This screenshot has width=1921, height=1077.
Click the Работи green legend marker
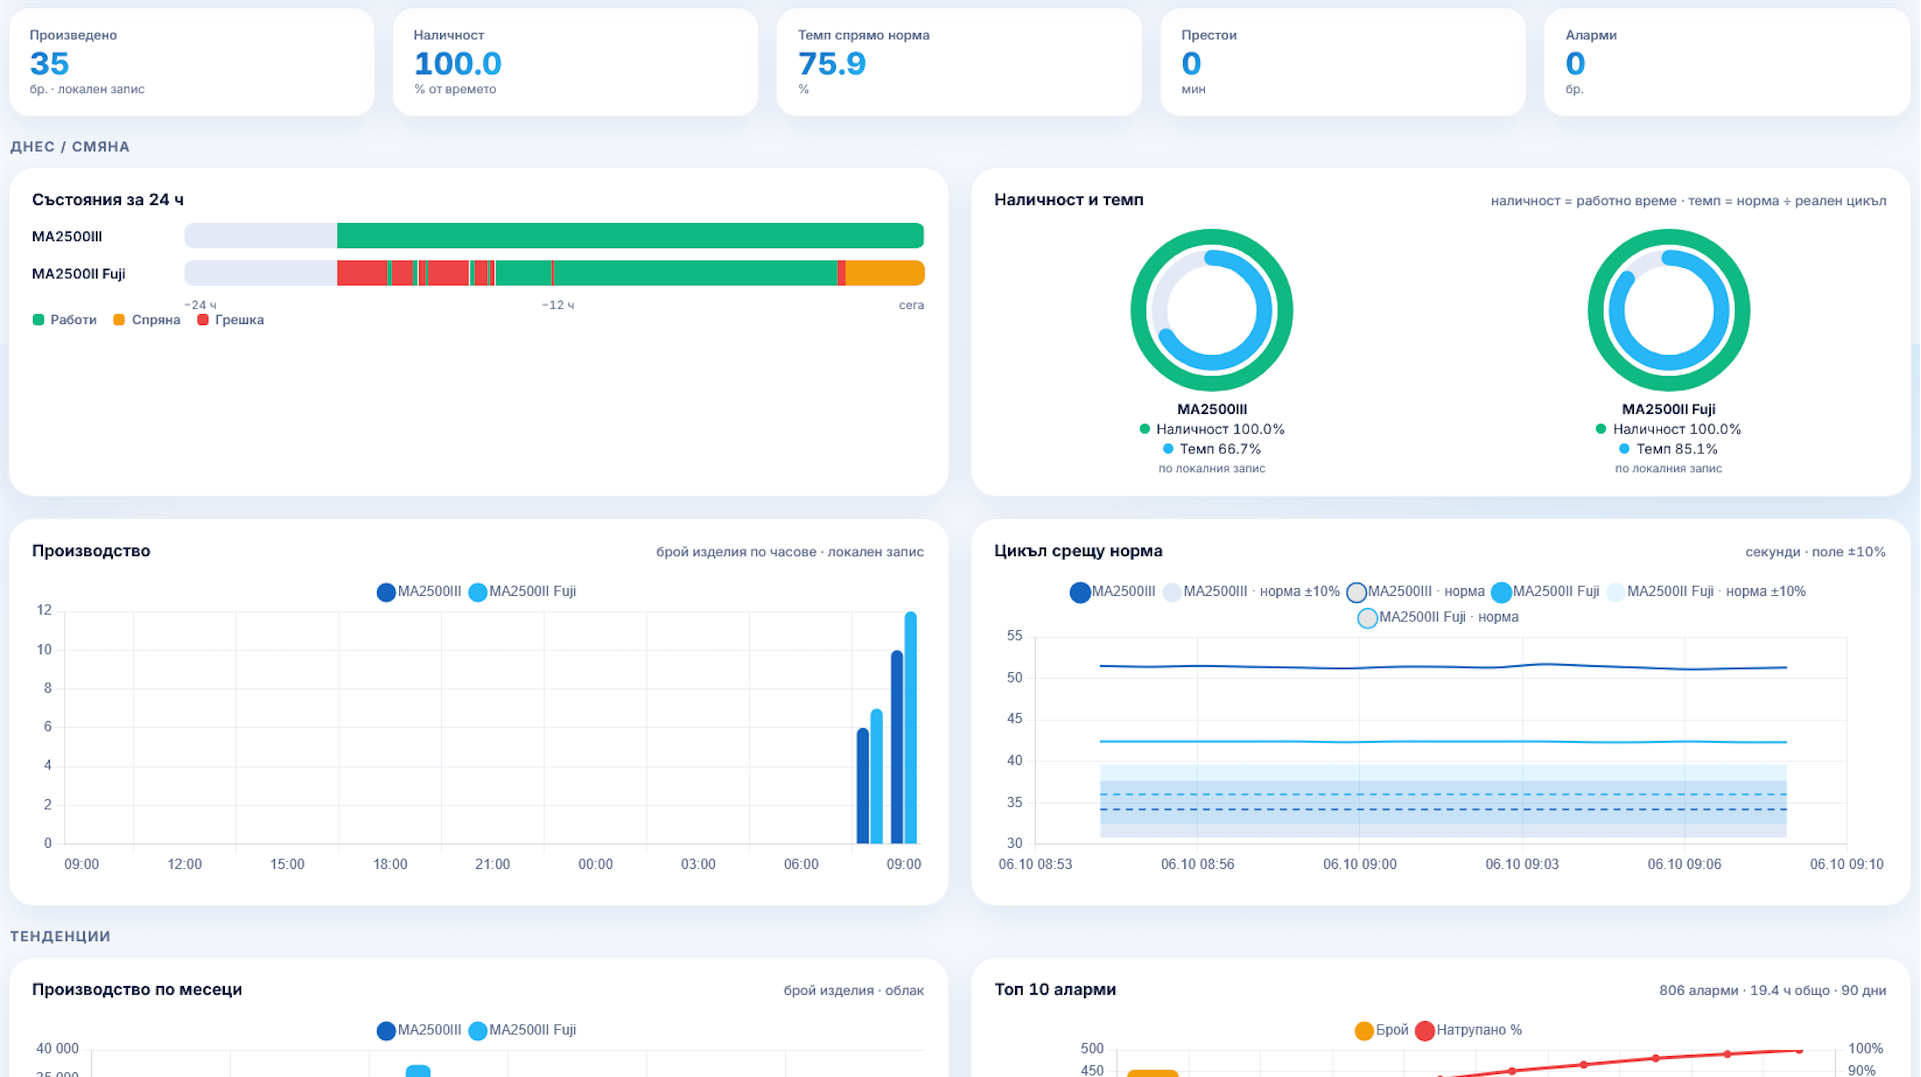point(39,320)
